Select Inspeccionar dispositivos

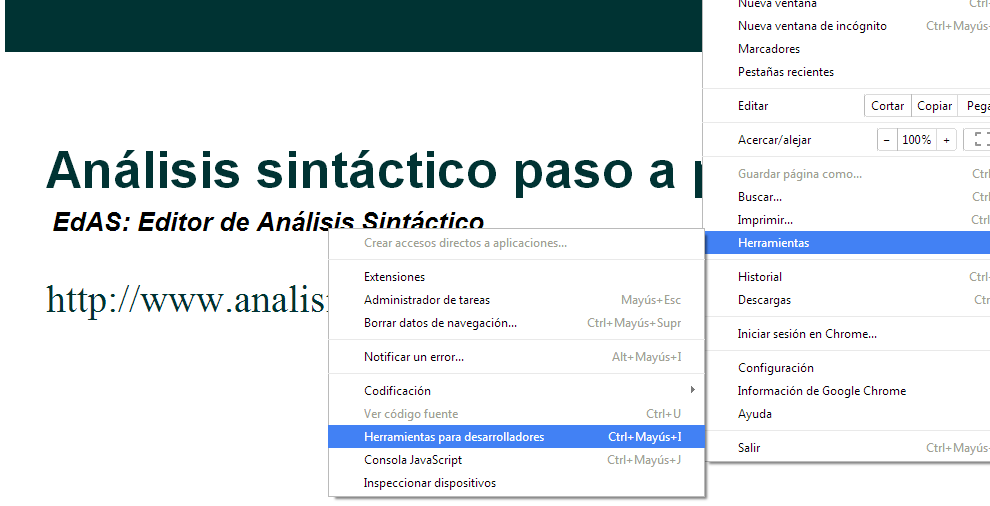430,483
